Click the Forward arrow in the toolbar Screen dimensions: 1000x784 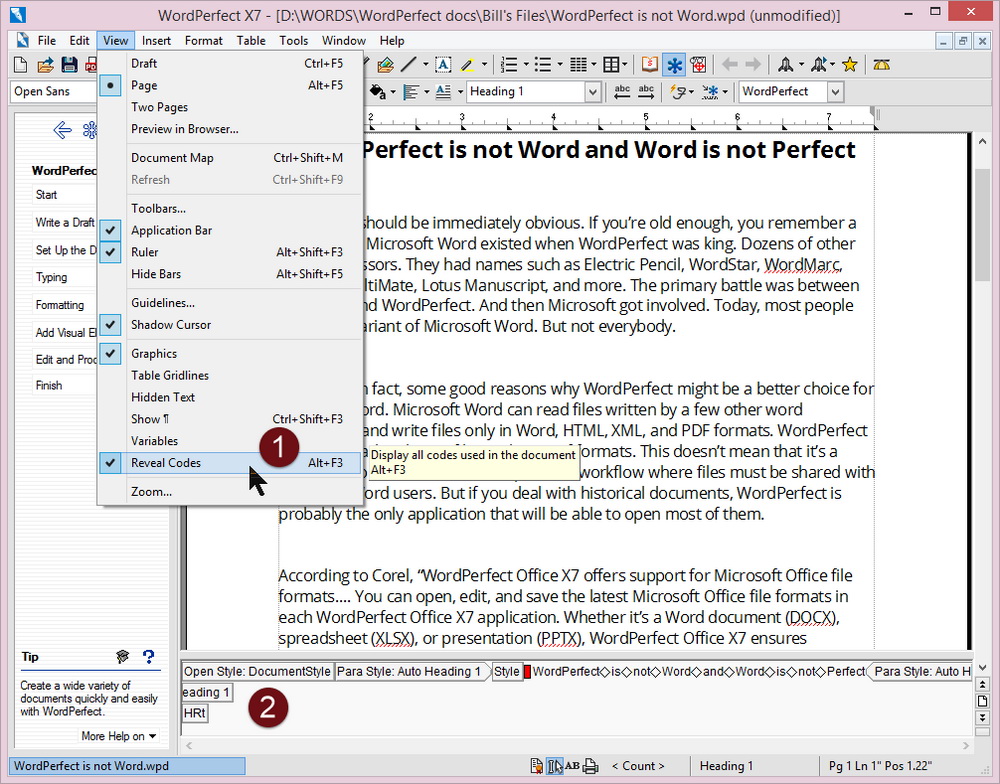pos(753,64)
